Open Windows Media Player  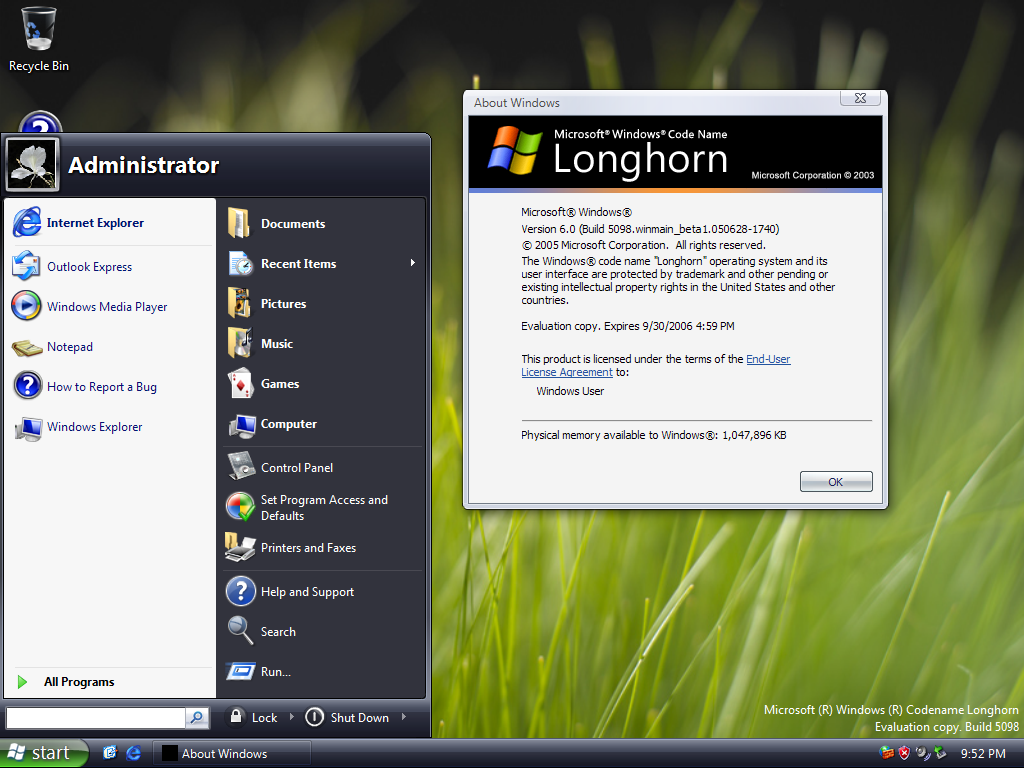point(107,307)
